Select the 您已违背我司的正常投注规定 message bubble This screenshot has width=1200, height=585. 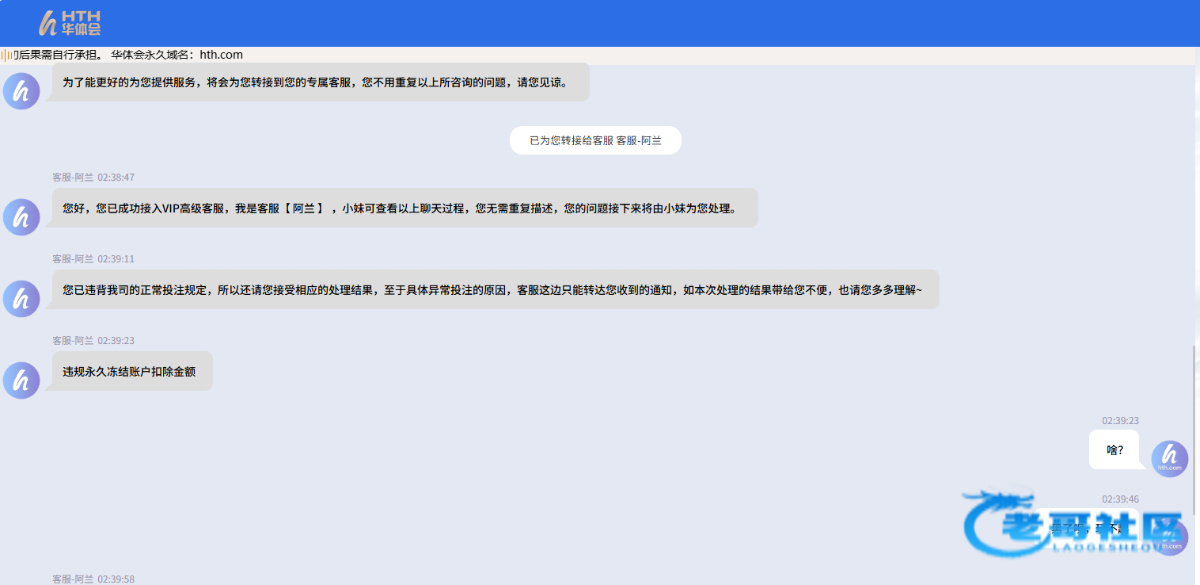click(x=495, y=289)
